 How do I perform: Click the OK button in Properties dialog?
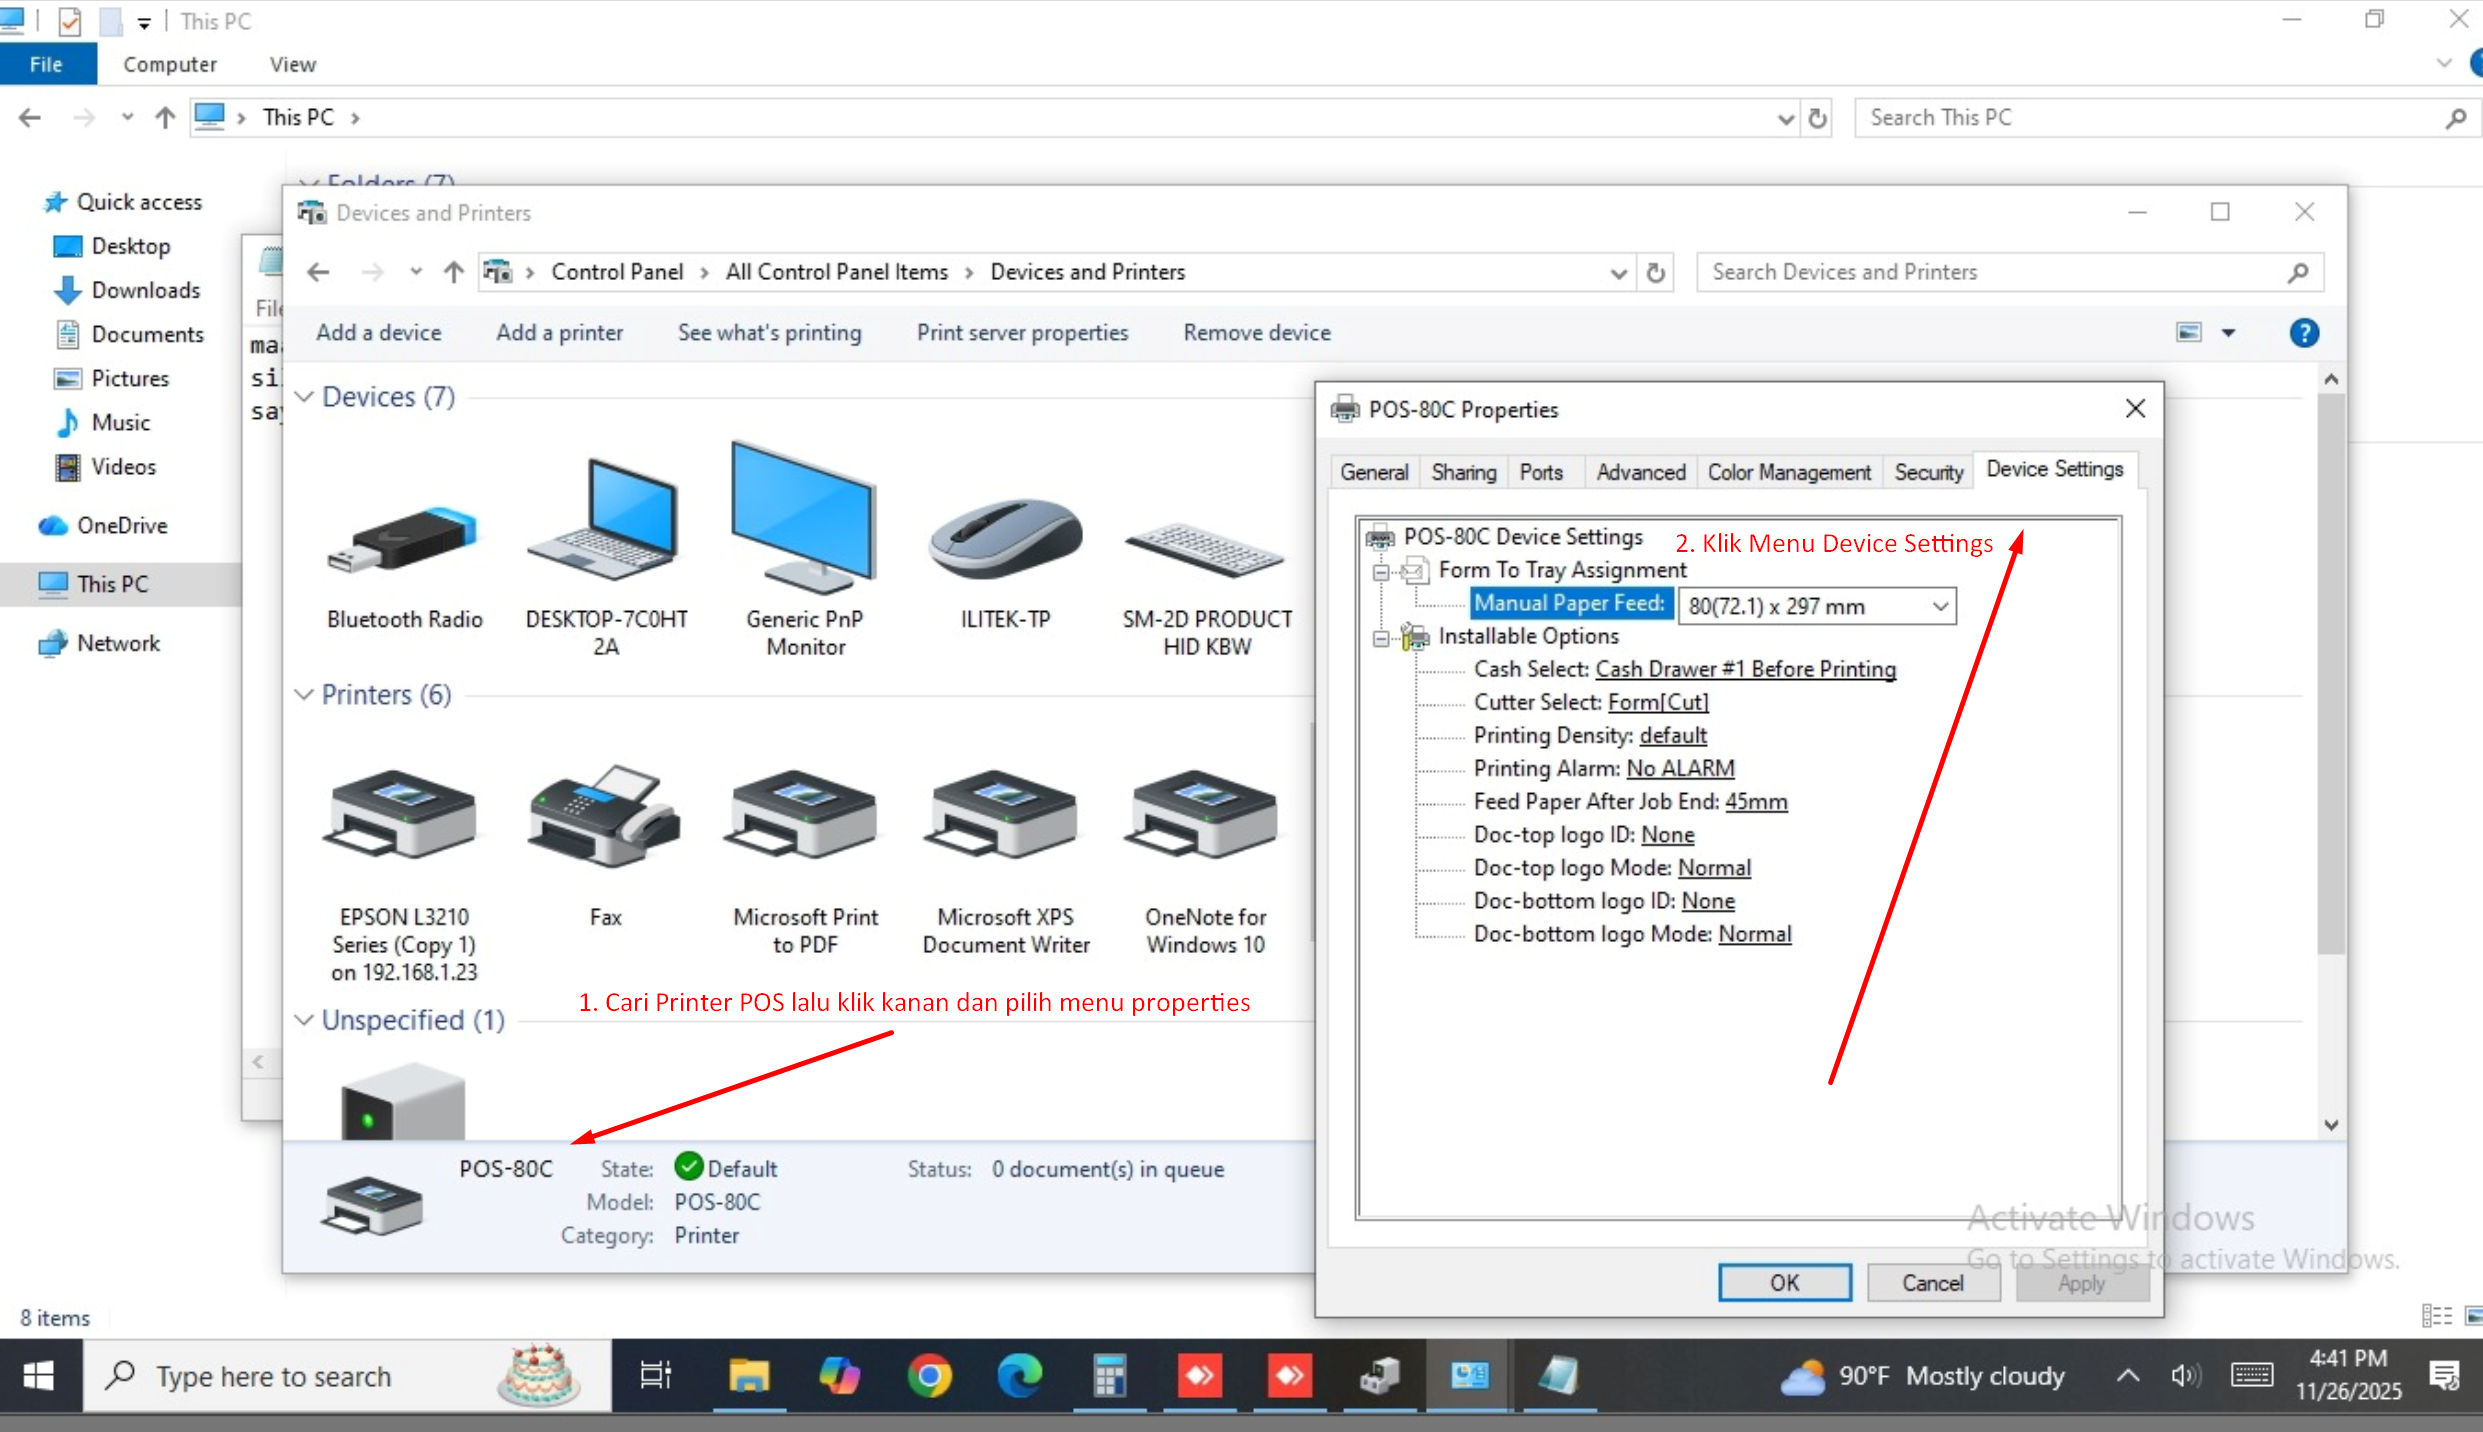tap(1784, 1283)
